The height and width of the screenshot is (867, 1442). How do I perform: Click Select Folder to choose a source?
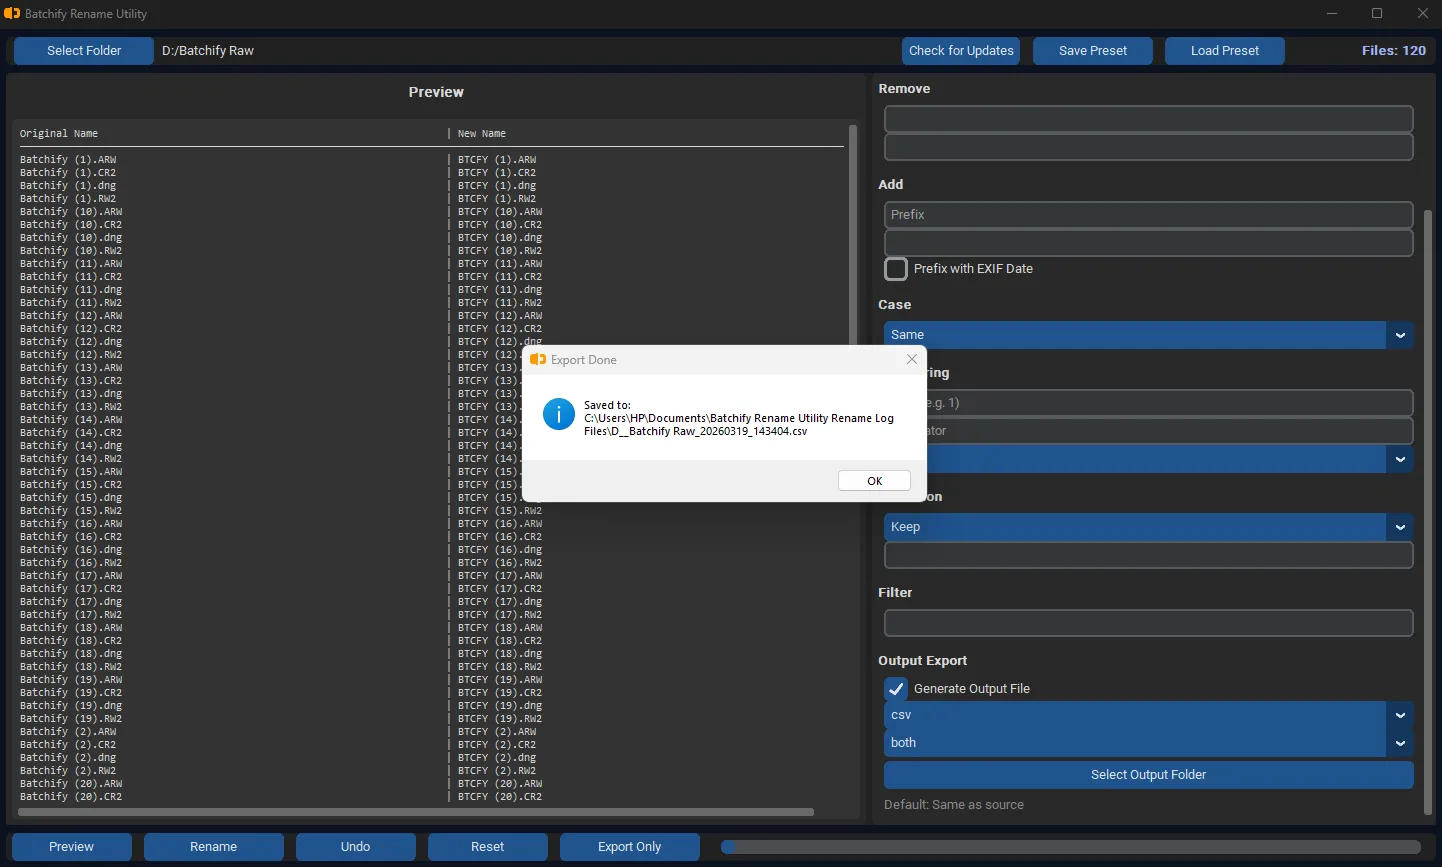[83, 50]
